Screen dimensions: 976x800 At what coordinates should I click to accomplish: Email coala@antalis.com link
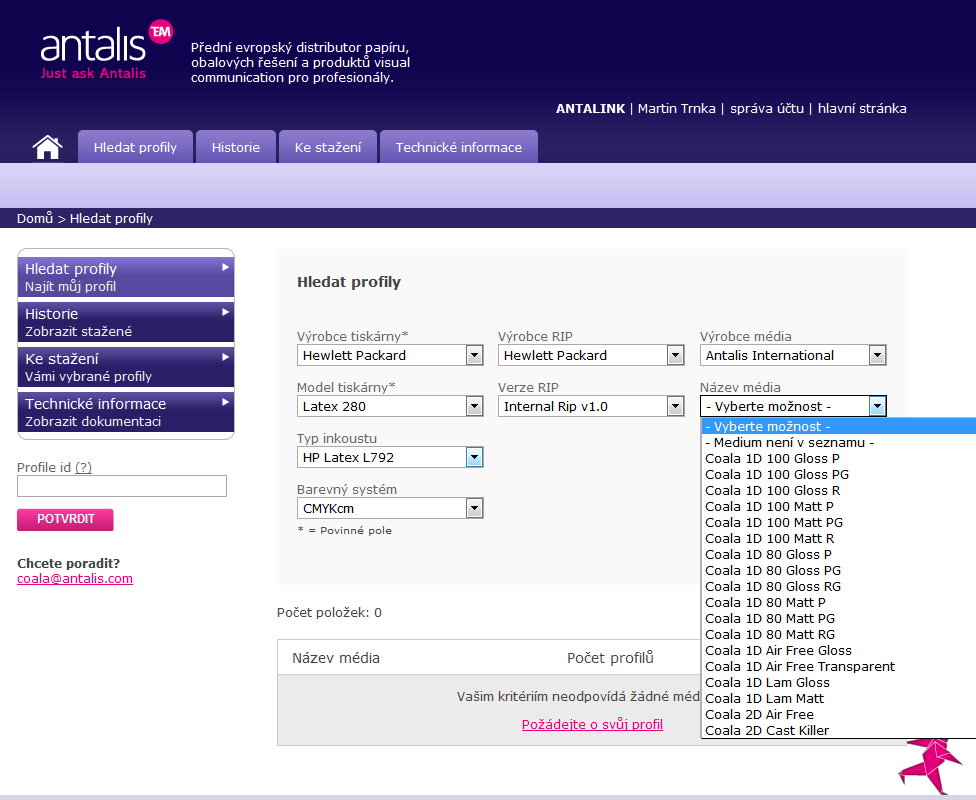tap(75, 578)
